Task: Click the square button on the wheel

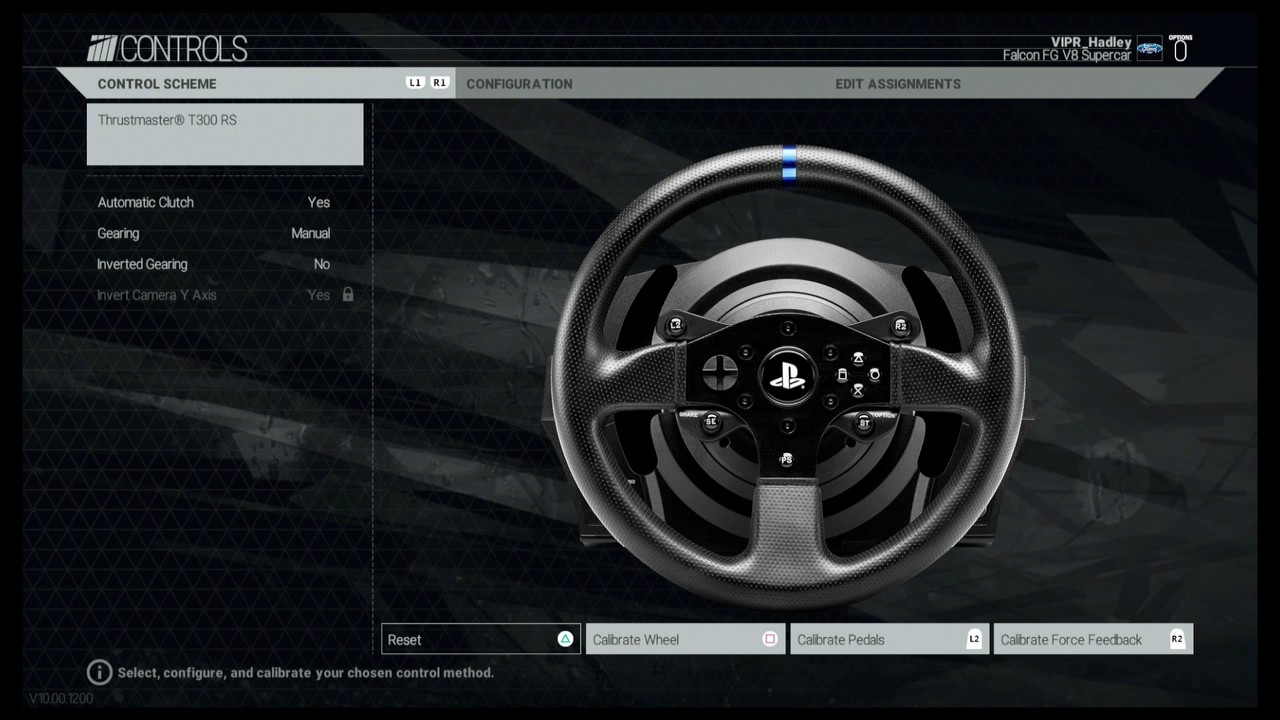Action: 842,375
